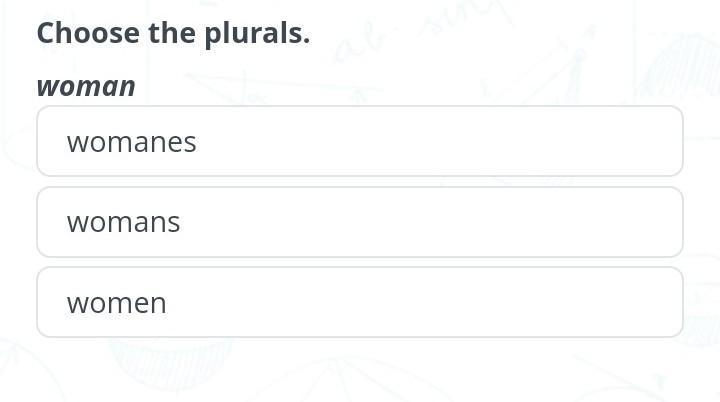Viewport: 720px width, 402px height.
Task: Click the text "womanes" in the first box
Action: click(x=132, y=142)
